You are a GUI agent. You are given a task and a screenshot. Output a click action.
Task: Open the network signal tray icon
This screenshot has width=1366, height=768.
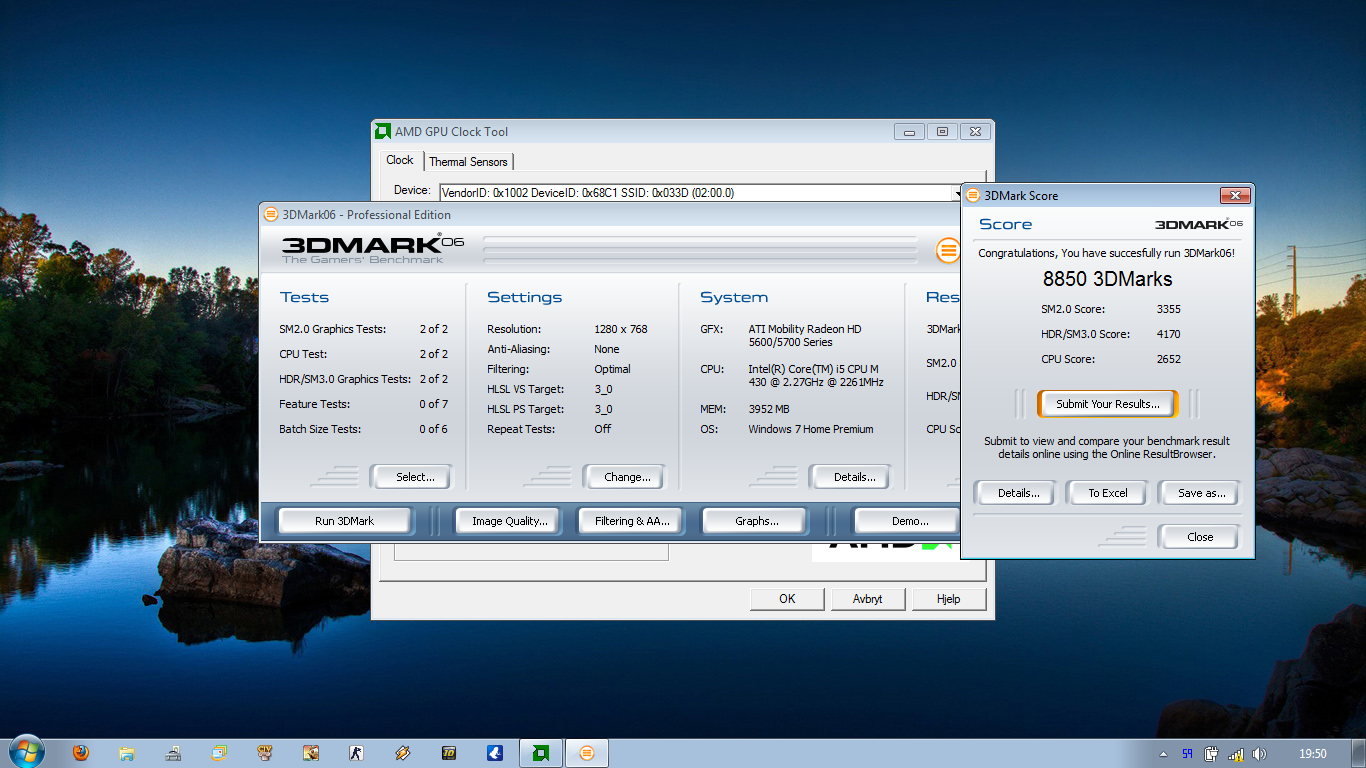coord(1235,754)
